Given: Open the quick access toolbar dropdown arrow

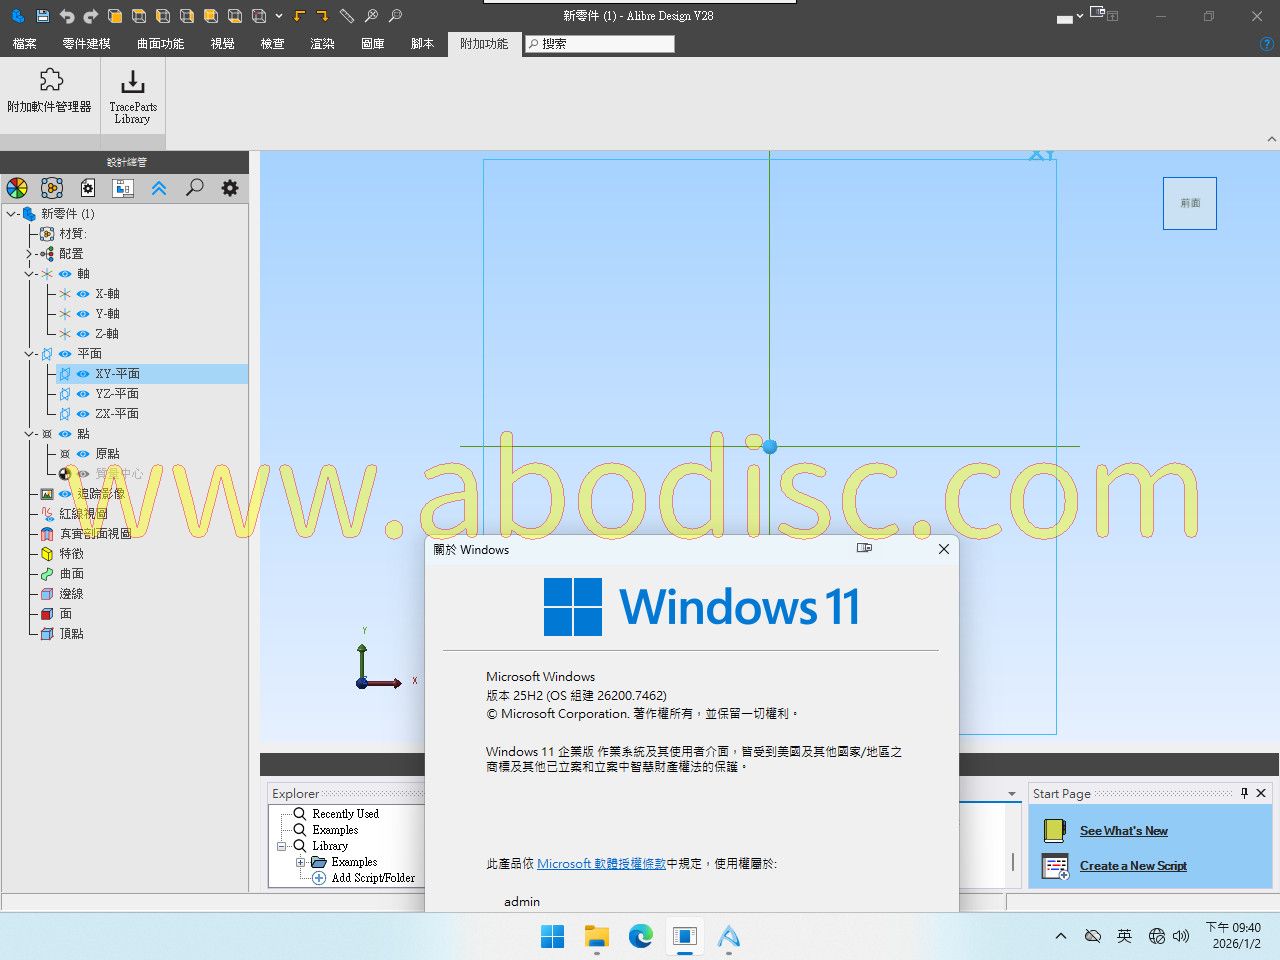Looking at the screenshot, I should (x=279, y=16).
